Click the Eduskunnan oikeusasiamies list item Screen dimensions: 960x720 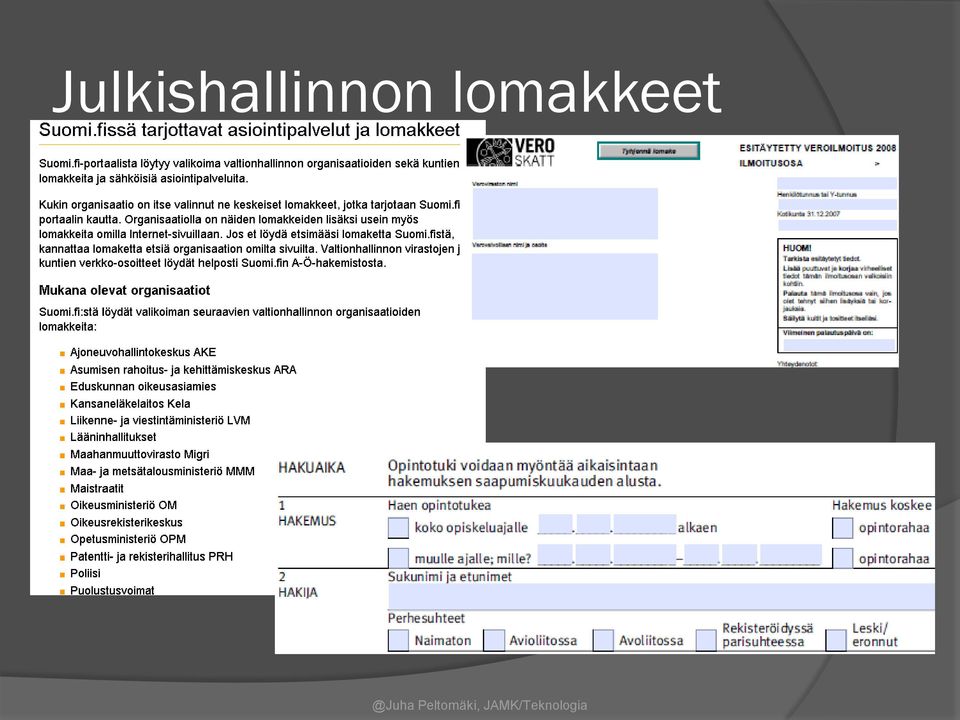coord(143,386)
